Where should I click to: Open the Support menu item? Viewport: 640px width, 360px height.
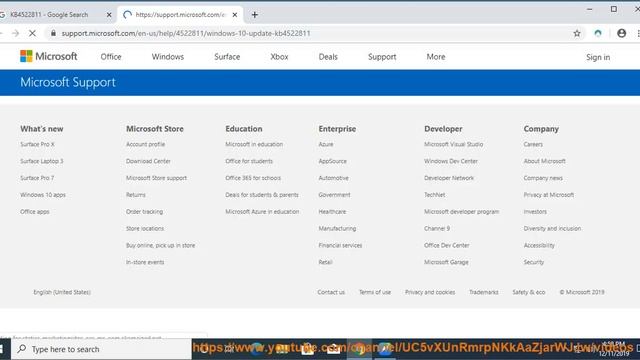[x=382, y=57]
